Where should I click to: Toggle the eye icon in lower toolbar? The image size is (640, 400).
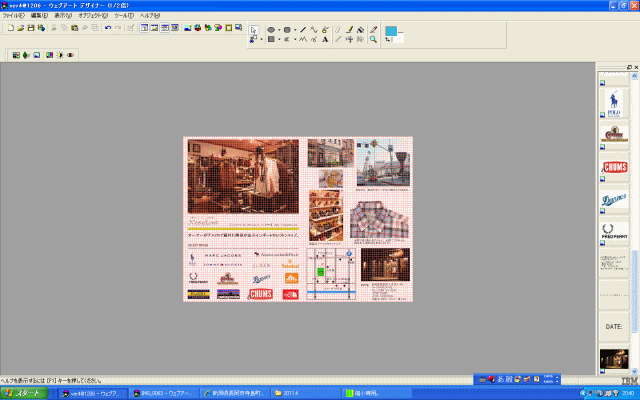tap(70, 55)
